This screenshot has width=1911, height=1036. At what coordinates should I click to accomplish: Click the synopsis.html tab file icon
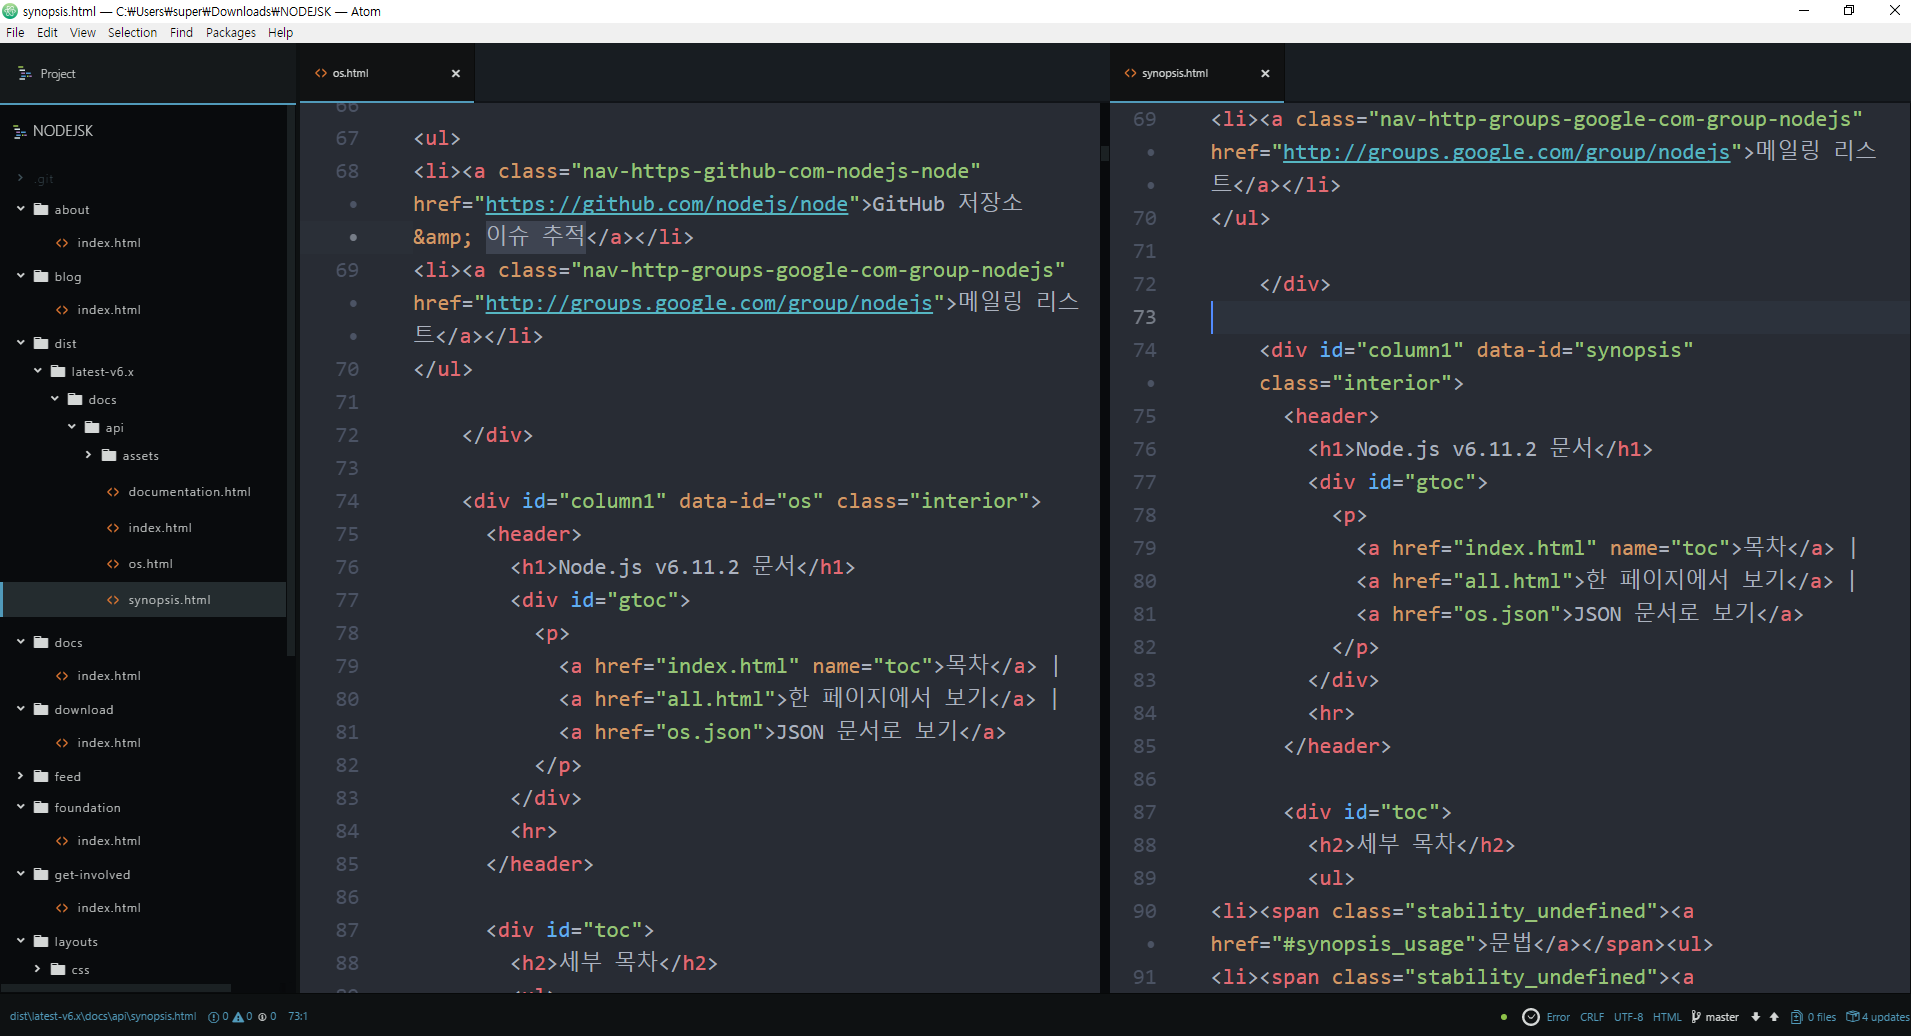tap(1130, 74)
